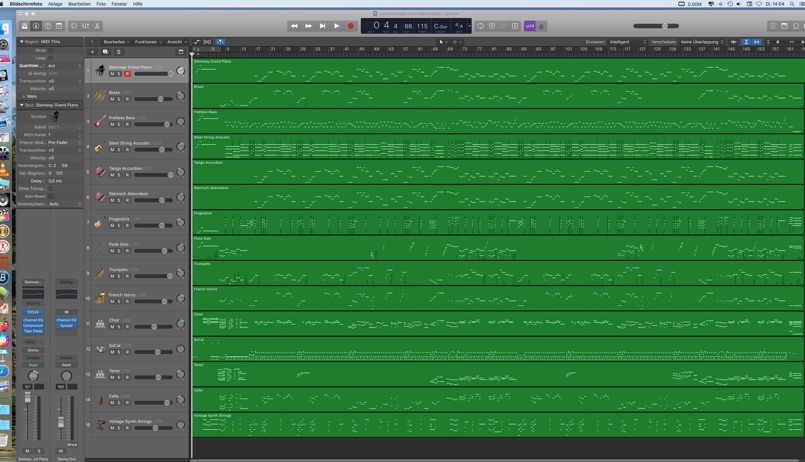The image size is (805, 462).
Task: Click the Cello track icon
Action: tap(100, 399)
